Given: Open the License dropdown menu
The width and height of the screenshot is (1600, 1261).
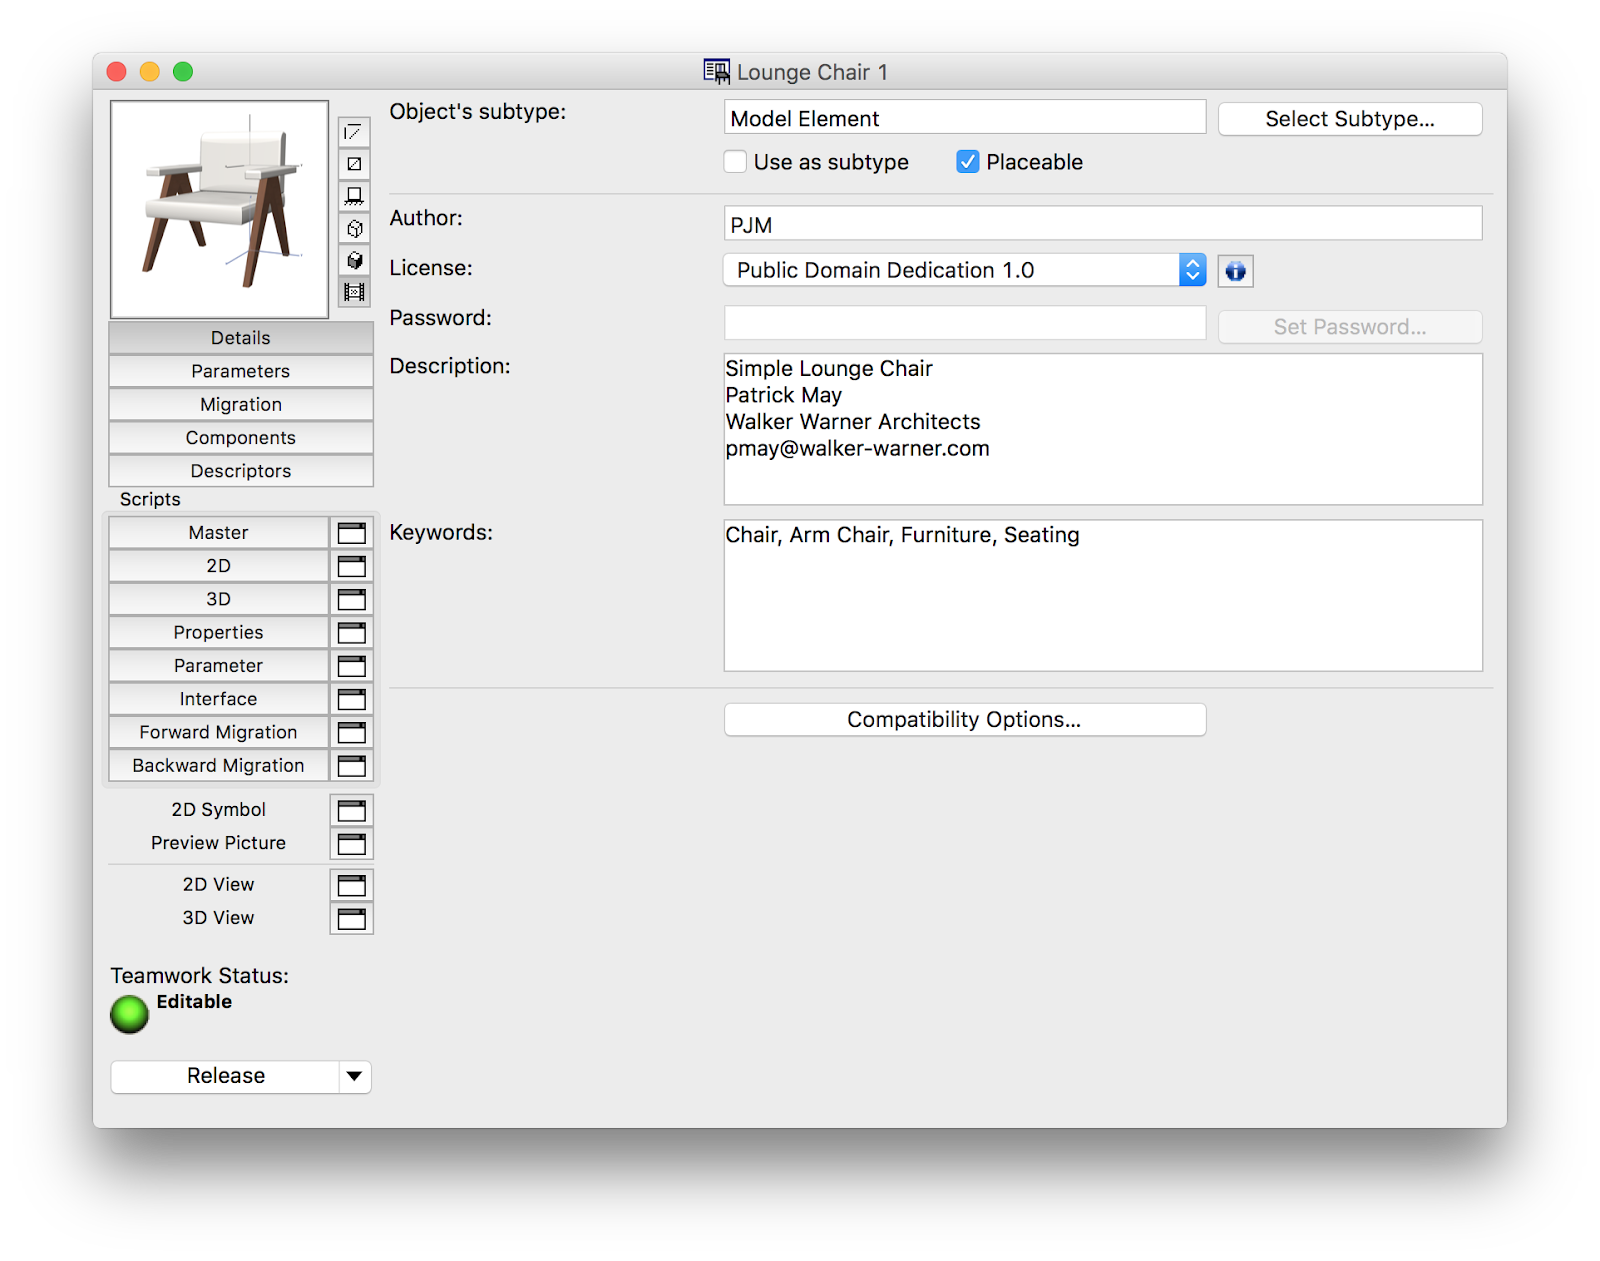Looking at the screenshot, I should point(965,270).
